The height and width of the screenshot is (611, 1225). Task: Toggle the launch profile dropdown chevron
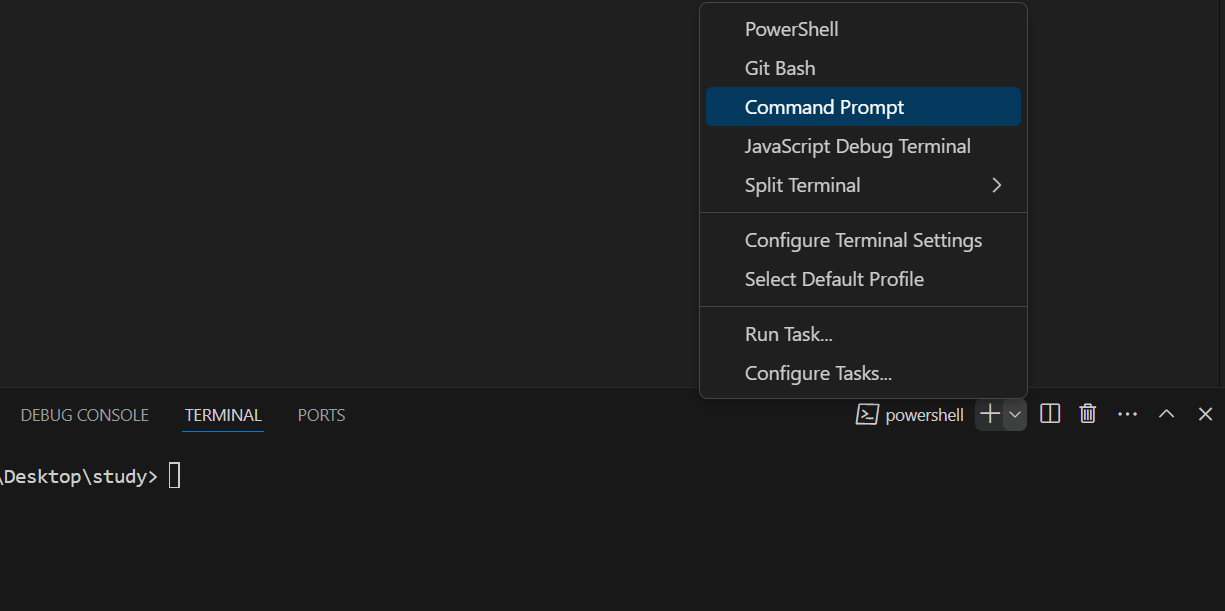[x=1015, y=414]
